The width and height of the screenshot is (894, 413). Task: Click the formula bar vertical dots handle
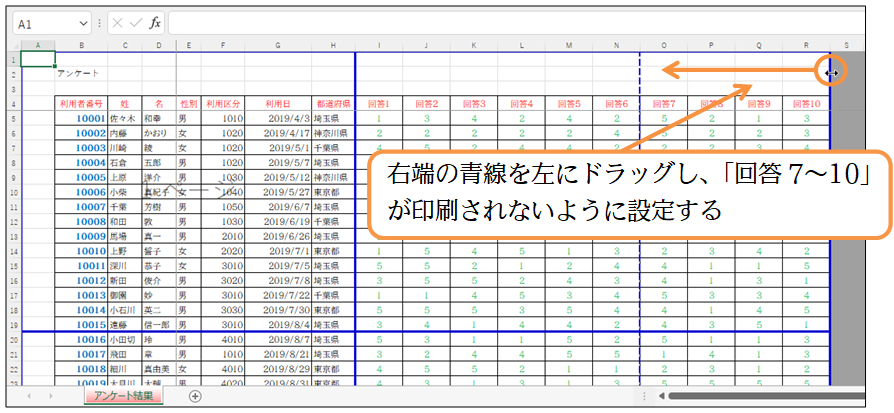coord(99,24)
